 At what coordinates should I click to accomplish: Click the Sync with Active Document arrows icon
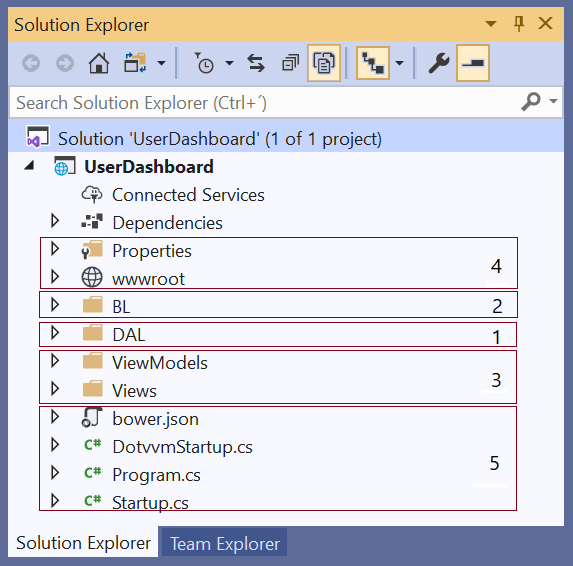coord(256,63)
